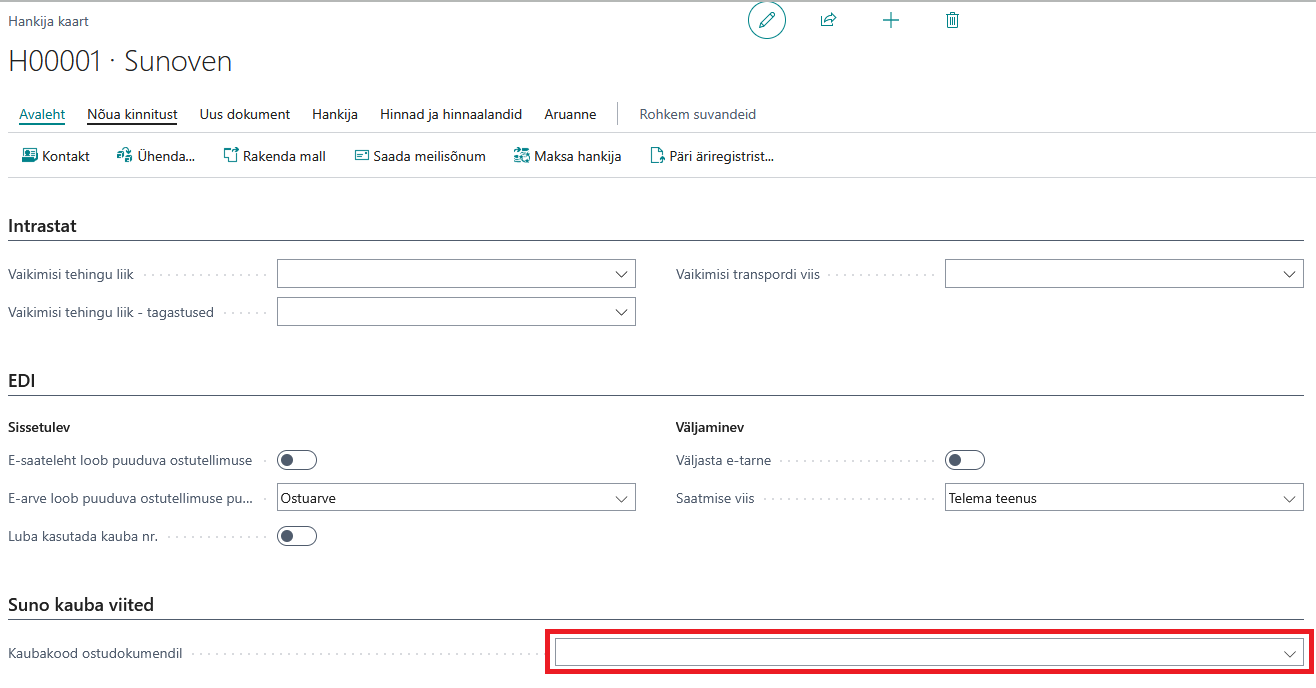Switch to Avaleht tab
This screenshot has width=1316, height=688.
[x=42, y=114]
